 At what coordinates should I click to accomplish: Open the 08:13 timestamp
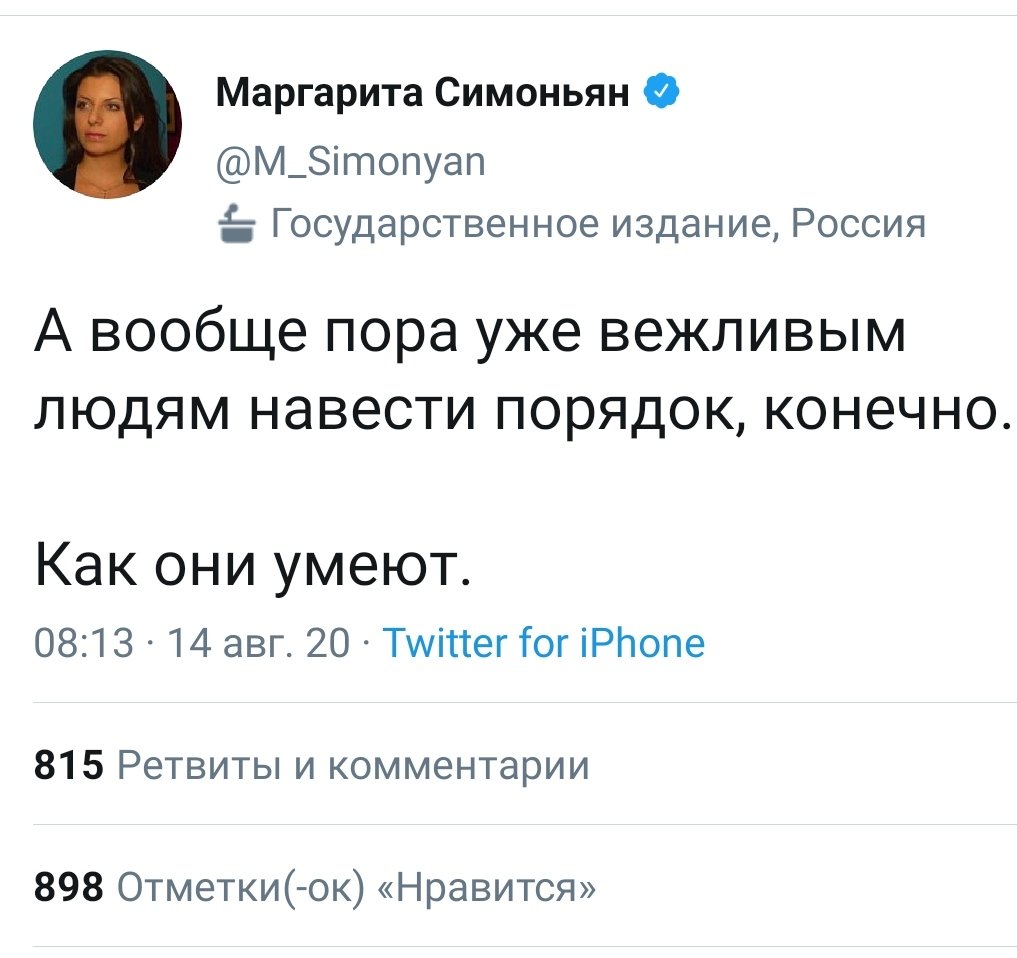[x=85, y=643]
